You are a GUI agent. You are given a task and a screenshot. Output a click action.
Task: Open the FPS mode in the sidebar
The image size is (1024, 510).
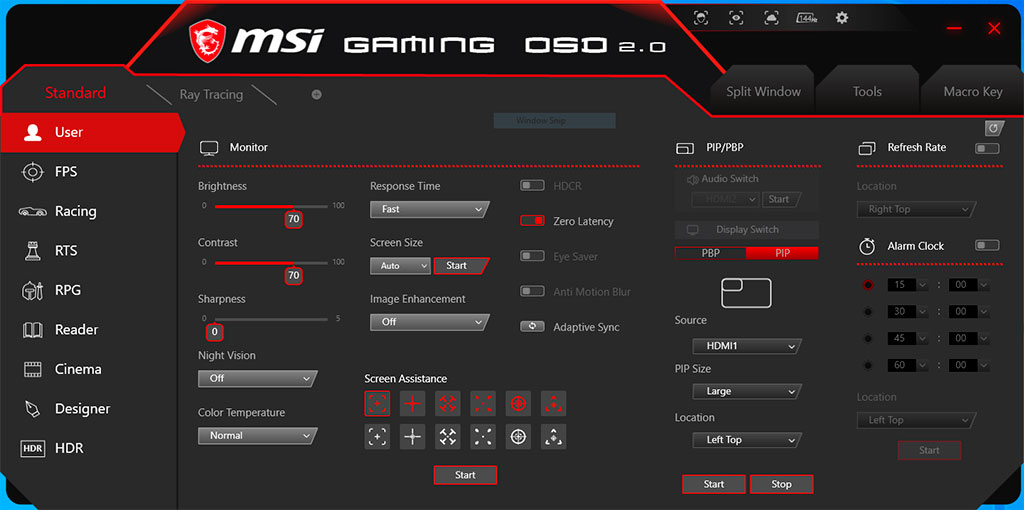(x=88, y=172)
